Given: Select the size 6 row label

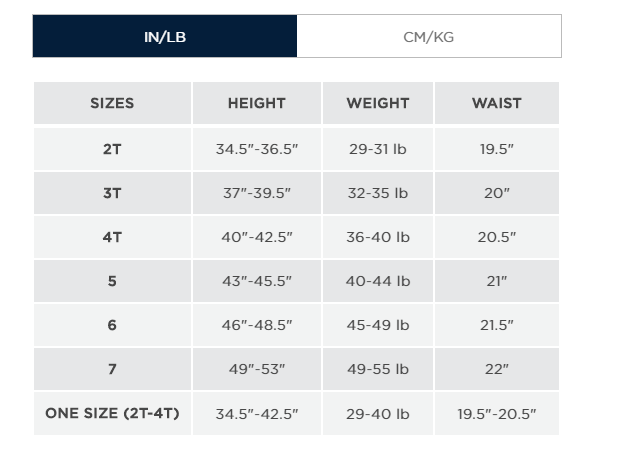Looking at the screenshot, I should point(112,325).
